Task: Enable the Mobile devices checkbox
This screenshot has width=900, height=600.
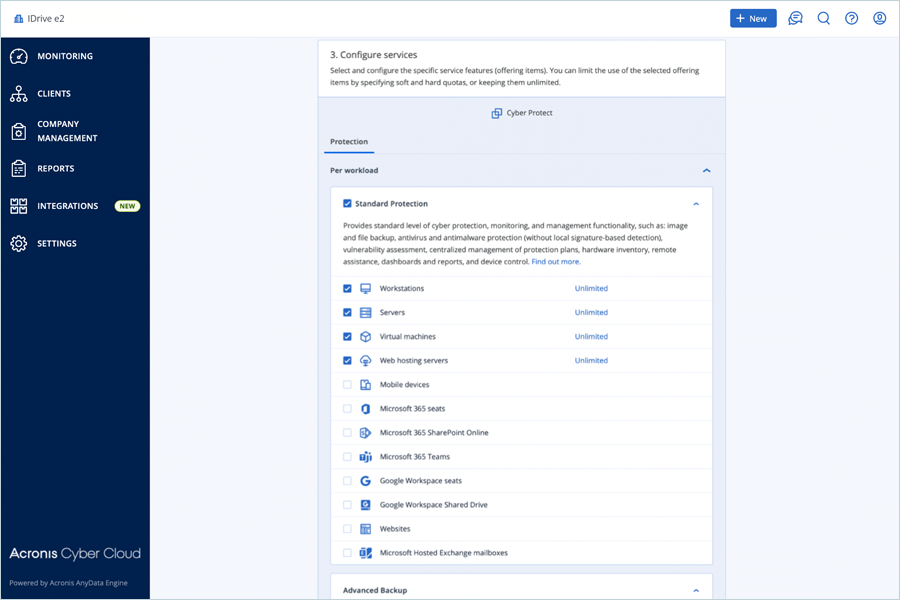Action: tap(347, 385)
